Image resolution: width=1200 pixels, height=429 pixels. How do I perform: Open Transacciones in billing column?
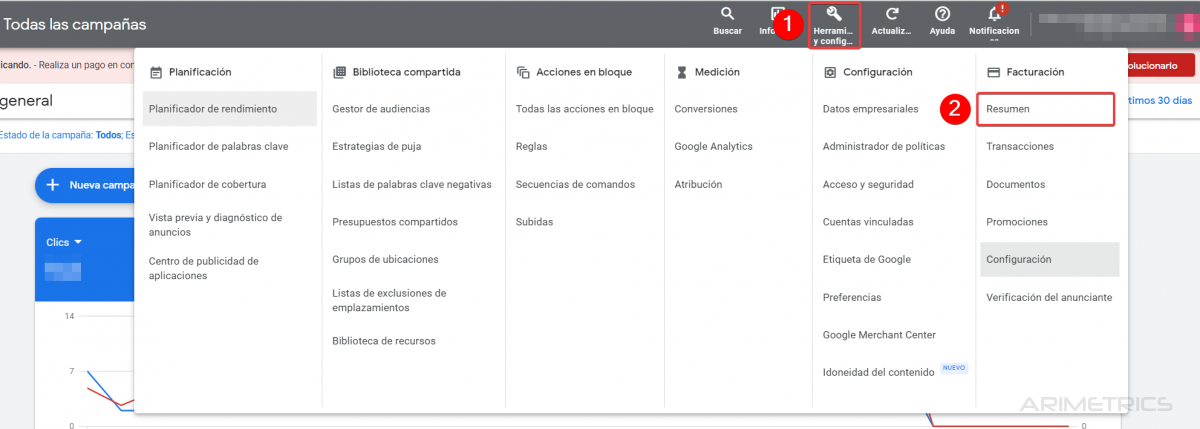tap(1020, 146)
